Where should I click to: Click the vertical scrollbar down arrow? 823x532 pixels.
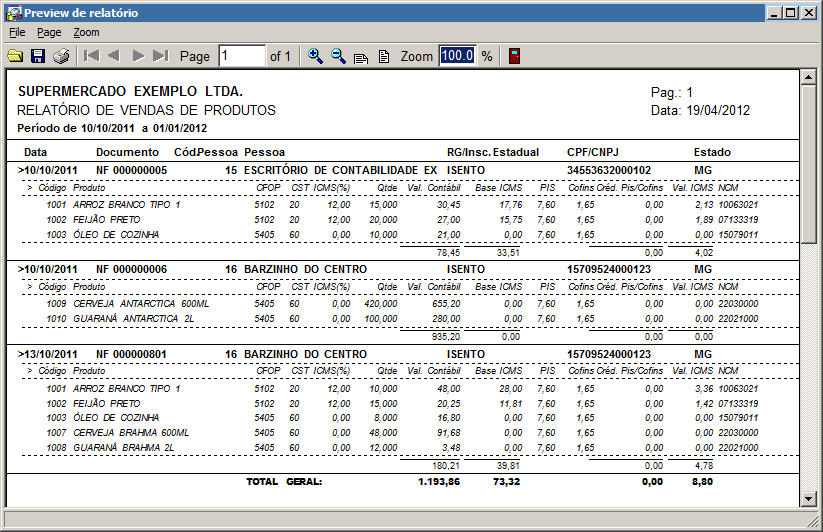(809, 497)
